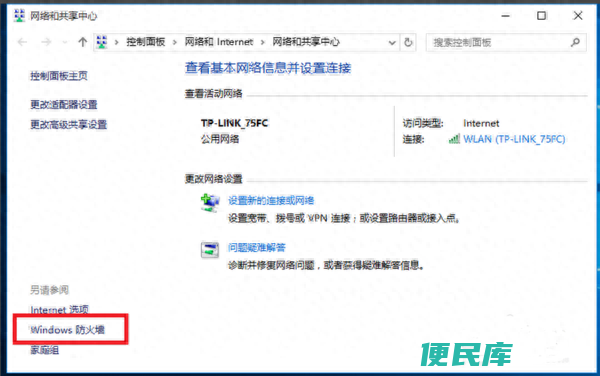Screen dimensions: 600x376
Task: Click WLAN (TP-LINK_75FC) connection link
Action: 514,139
